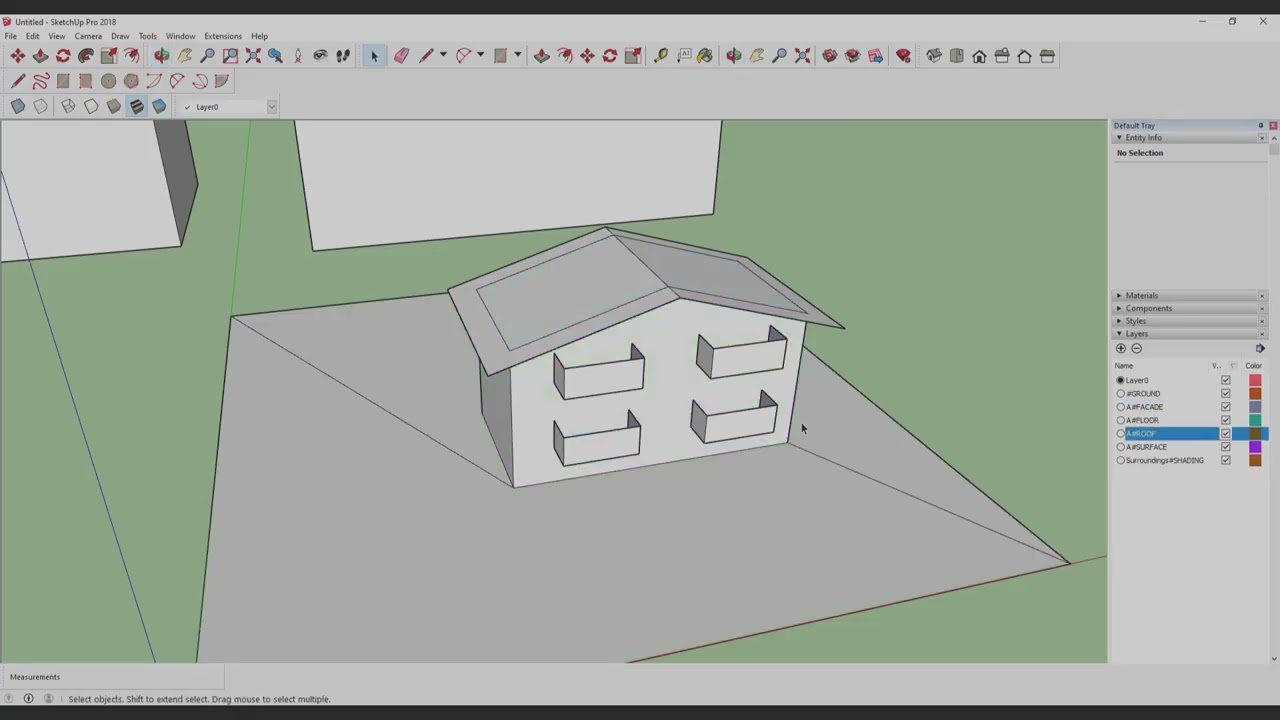Make #GROUND the active layer
The height and width of the screenshot is (720, 1280).
click(x=1121, y=393)
